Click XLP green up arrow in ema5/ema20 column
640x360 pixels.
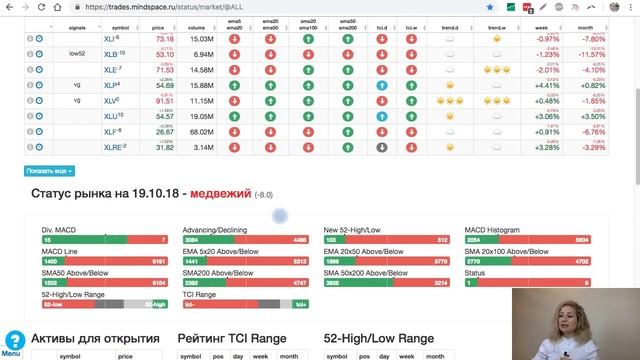pyautogui.click(x=234, y=86)
